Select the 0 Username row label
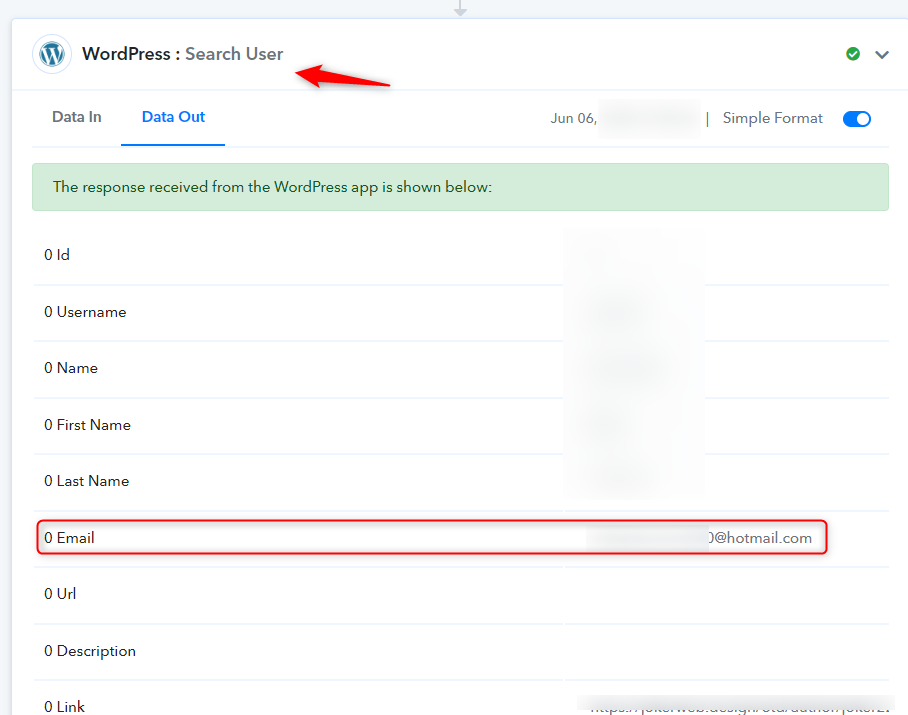This screenshot has width=908, height=715. (85, 312)
